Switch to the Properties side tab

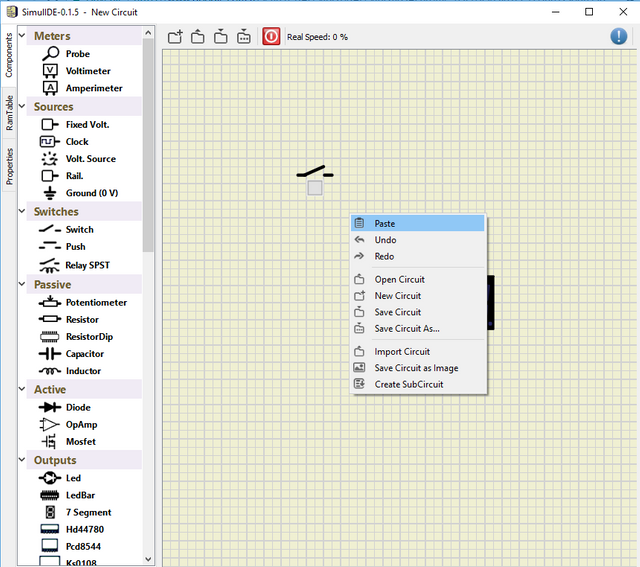pos(9,167)
